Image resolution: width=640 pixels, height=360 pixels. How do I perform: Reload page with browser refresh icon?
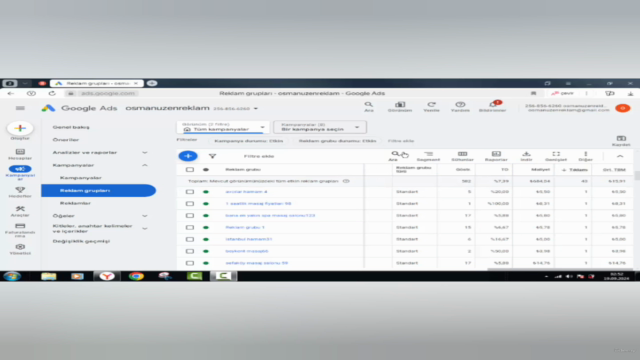pyautogui.click(x=52, y=93)
